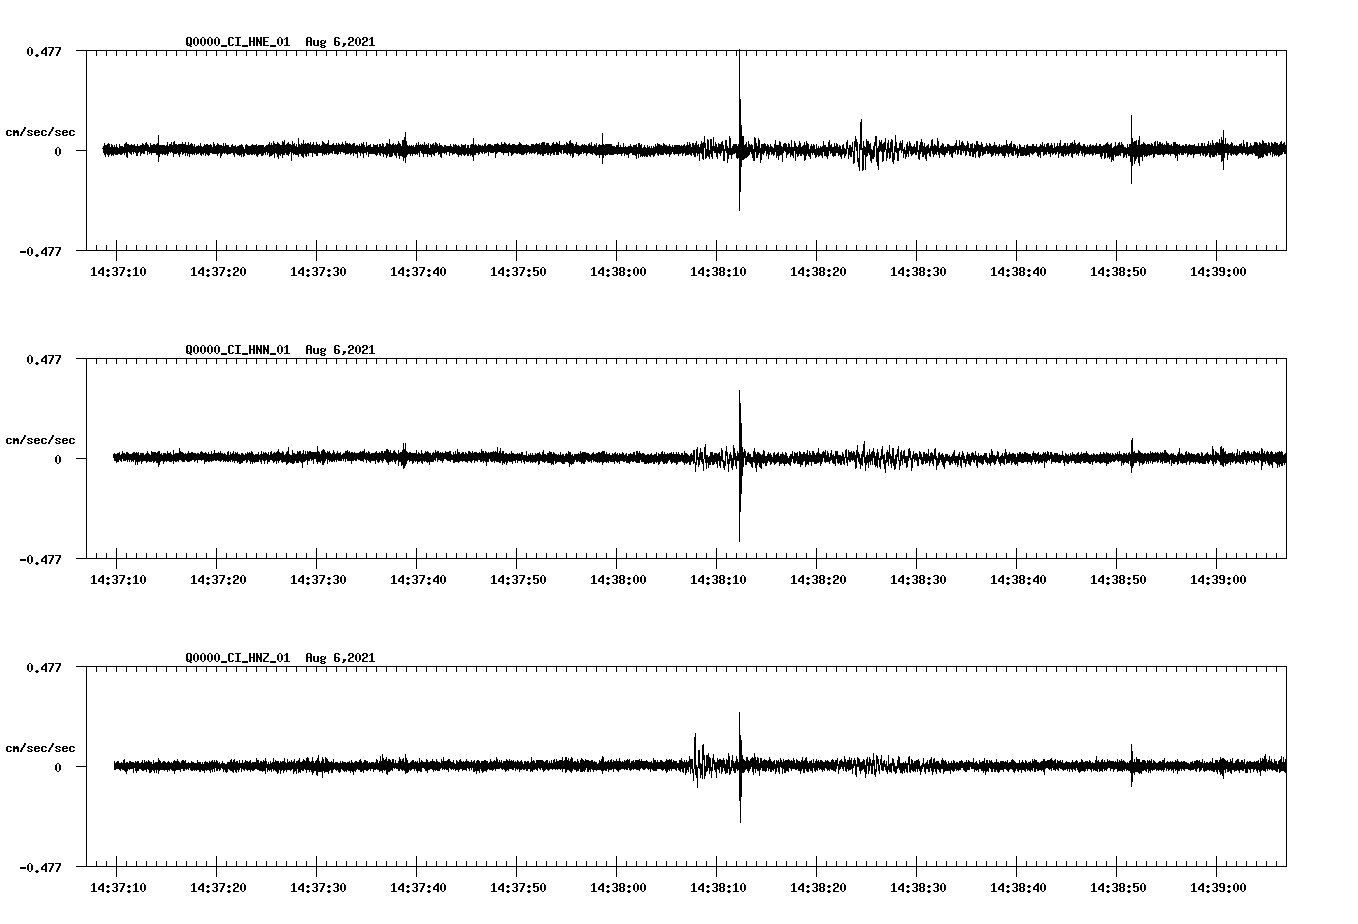Click the 14:38:50 time label under the HNZ plot

pyautogui.click(x=1118, y=888)
